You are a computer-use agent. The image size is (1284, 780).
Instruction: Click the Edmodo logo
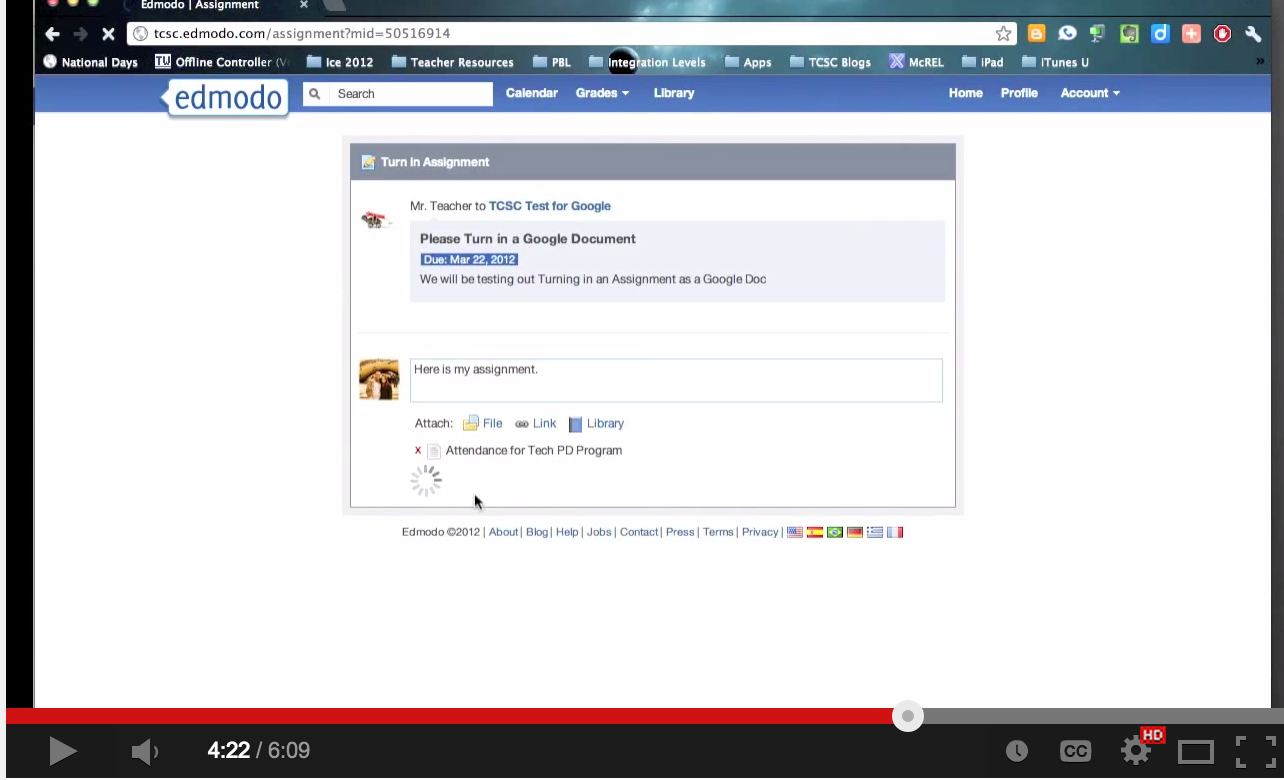[229, 98]
